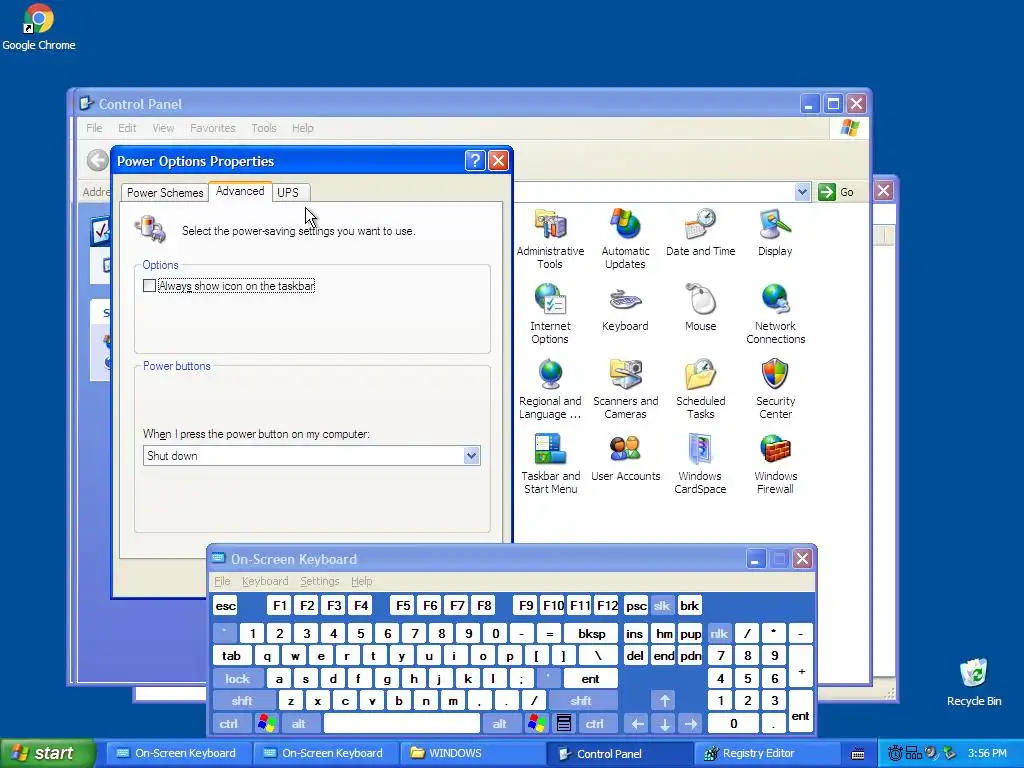The image size is (1024, 768).
Task: Switch to the Power Schemes tab
Action: 165,193
